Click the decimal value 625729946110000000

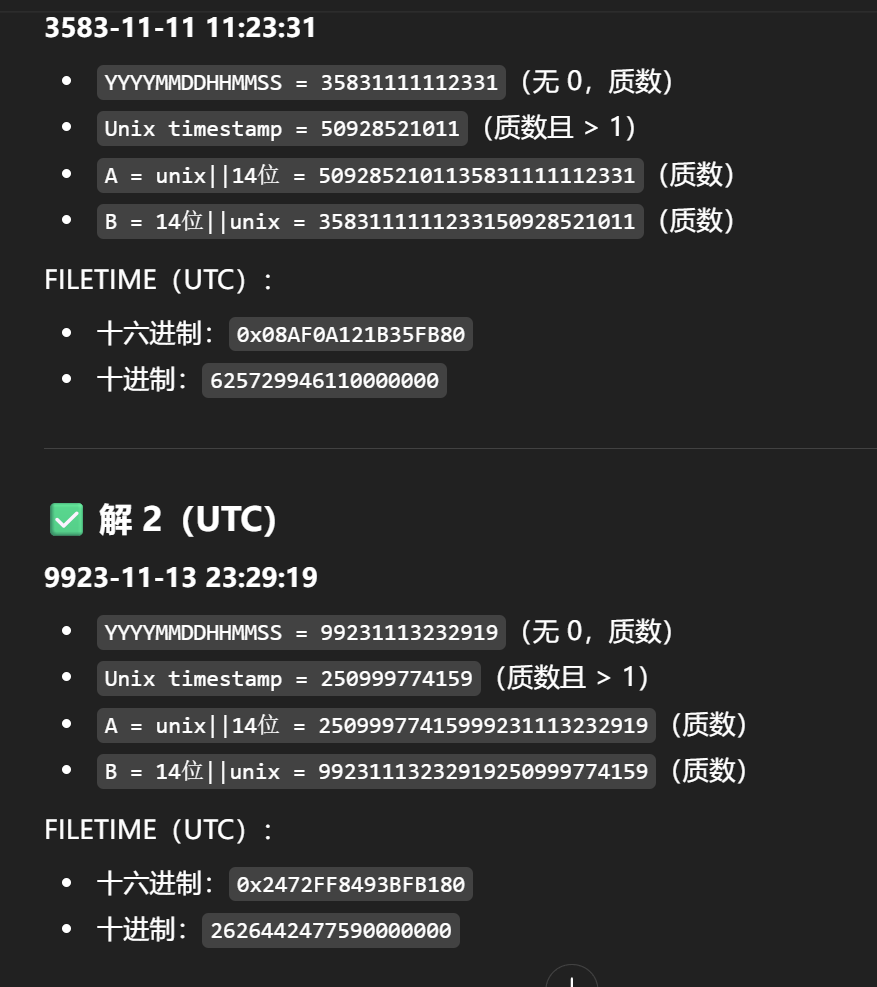tap(324, 380)
